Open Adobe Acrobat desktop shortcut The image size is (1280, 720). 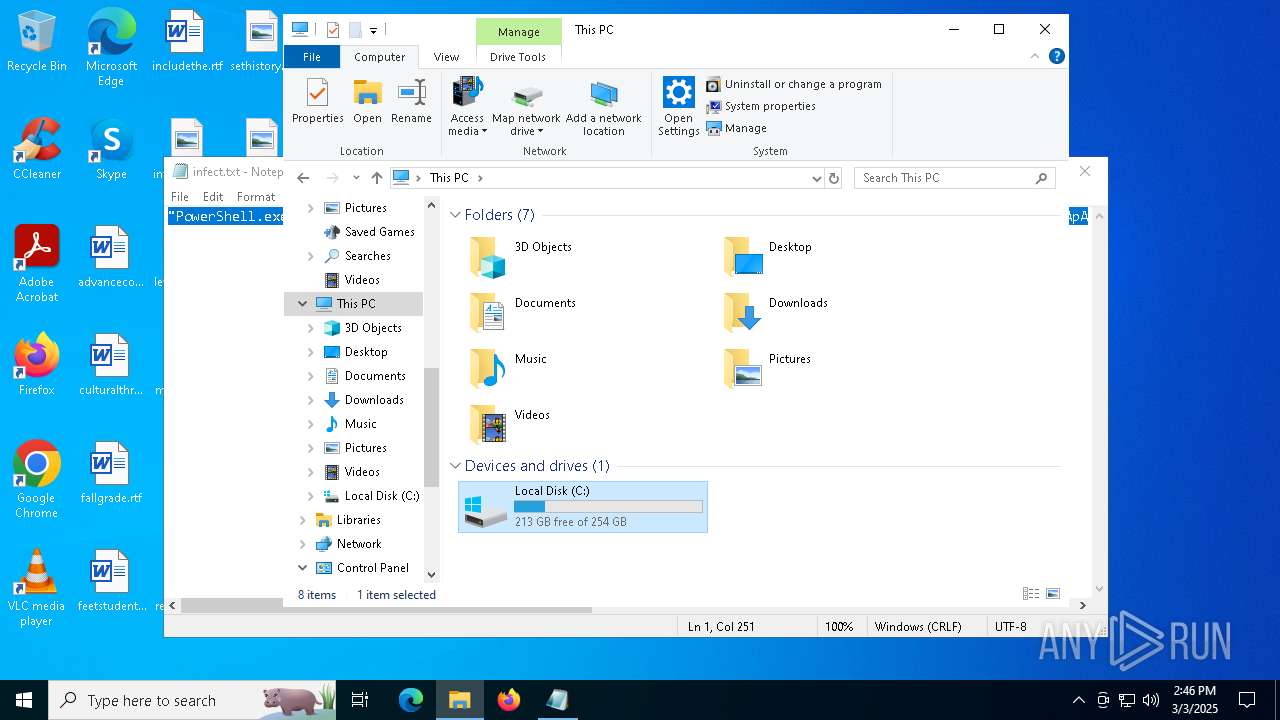coord(37,265)
